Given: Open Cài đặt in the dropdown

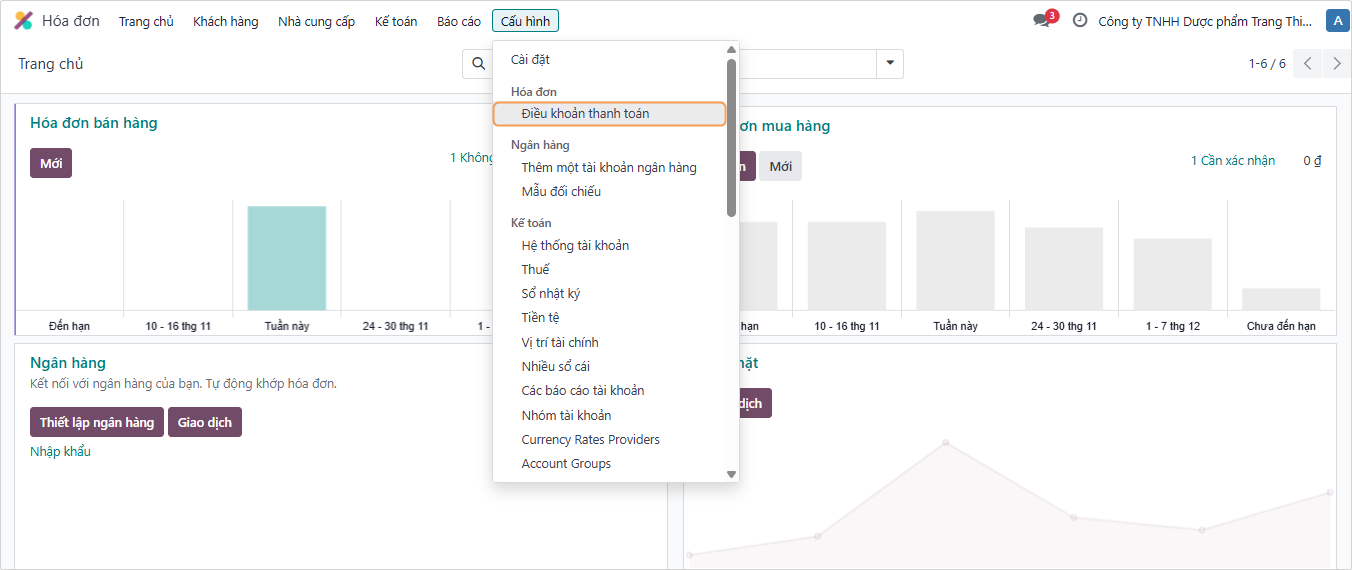Looking at the screenshot, I should click(x=530, y=60).
